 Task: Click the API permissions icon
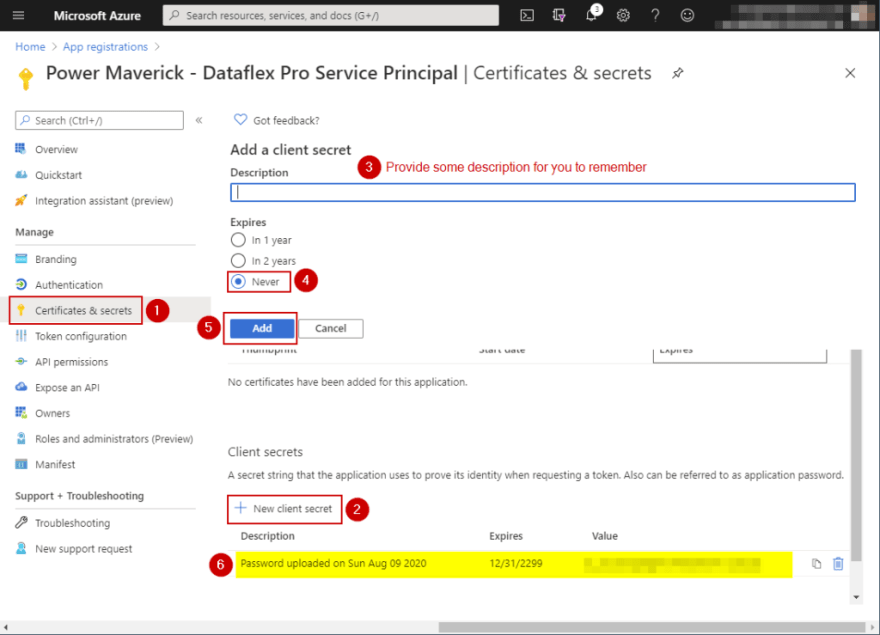[x=21, y=362]
